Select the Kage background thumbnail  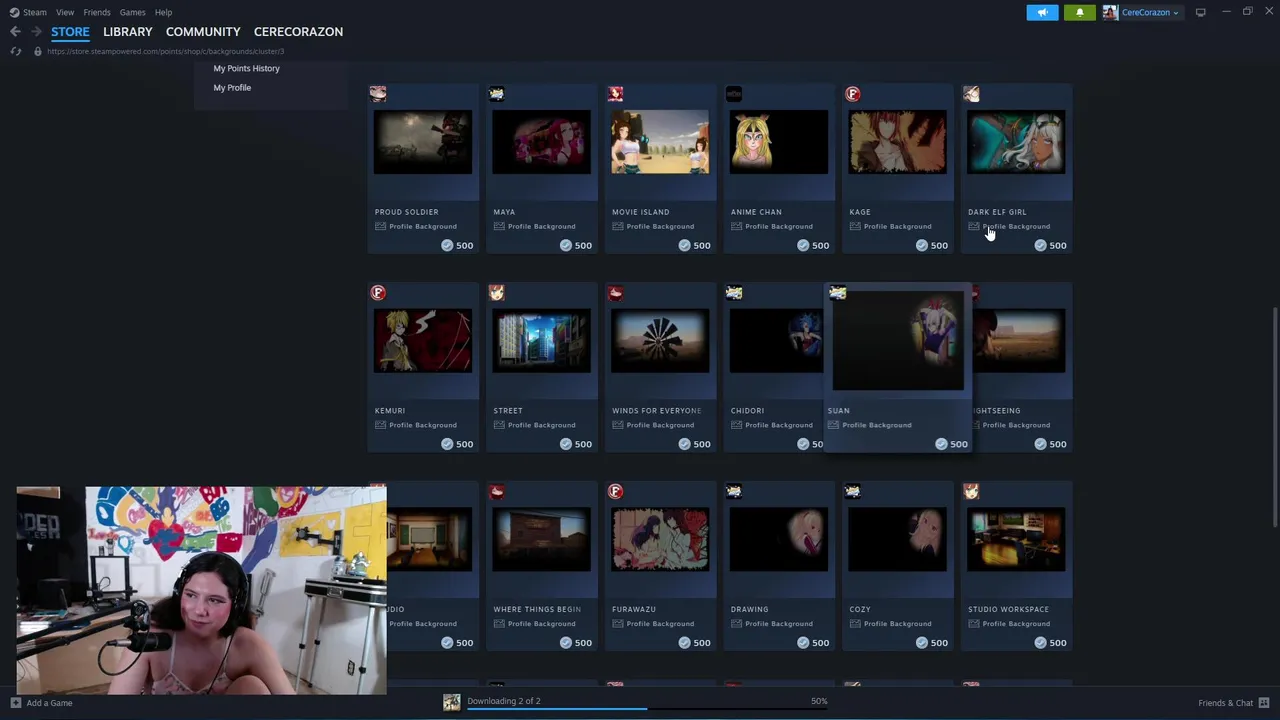[x=897, y=142]
